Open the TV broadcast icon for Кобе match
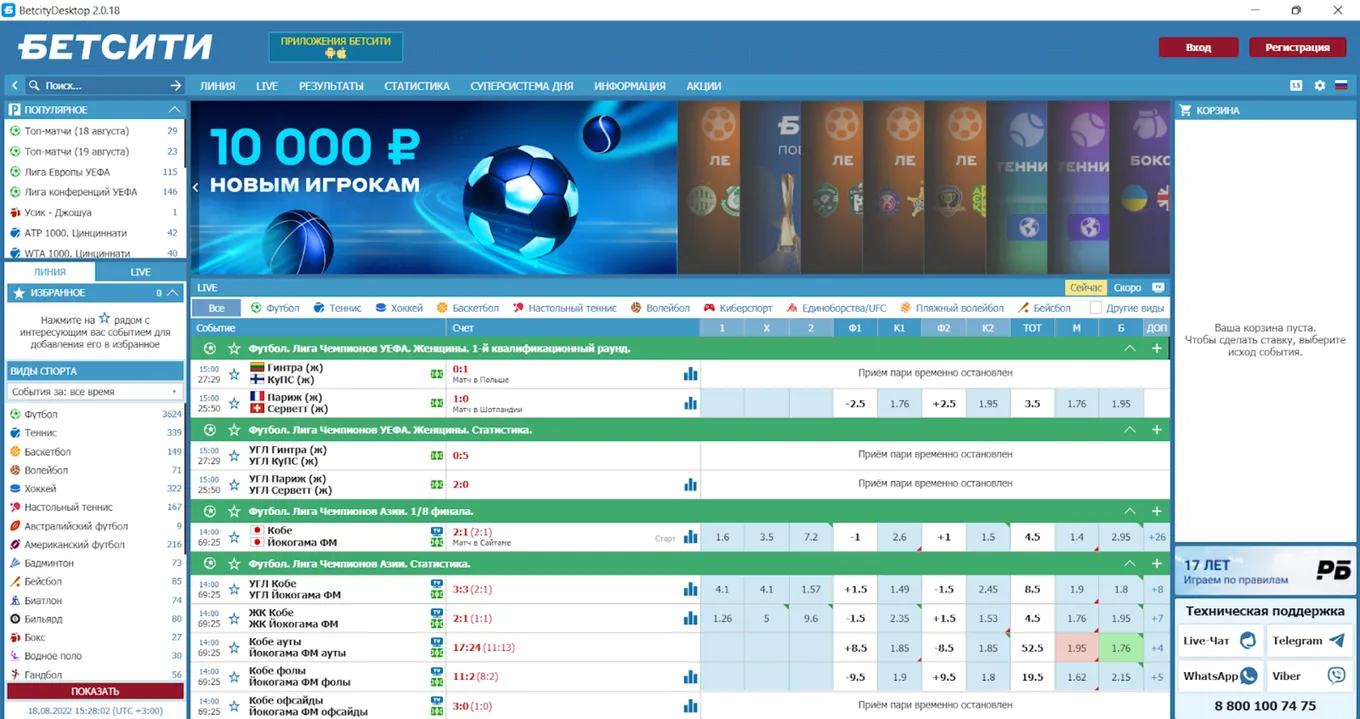The image size is (1360, 719). pyautogui.click(x=437, y=531)
